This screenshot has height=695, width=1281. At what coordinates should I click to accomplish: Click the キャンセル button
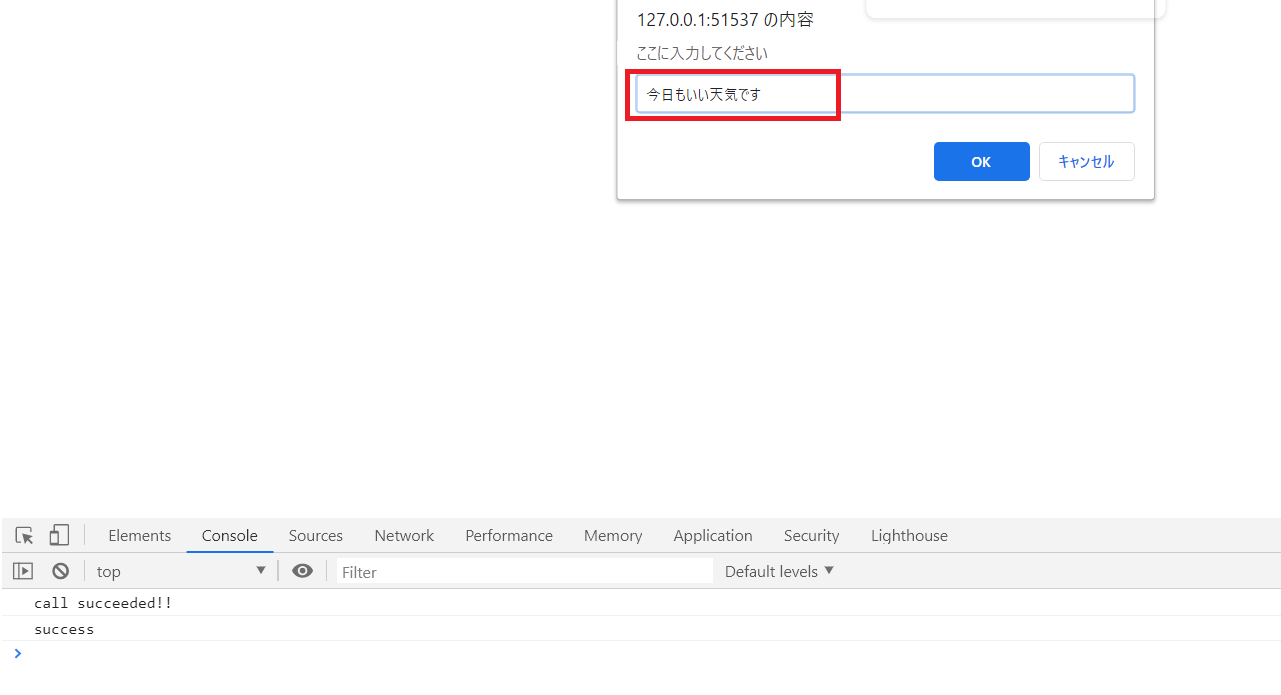1086,161
